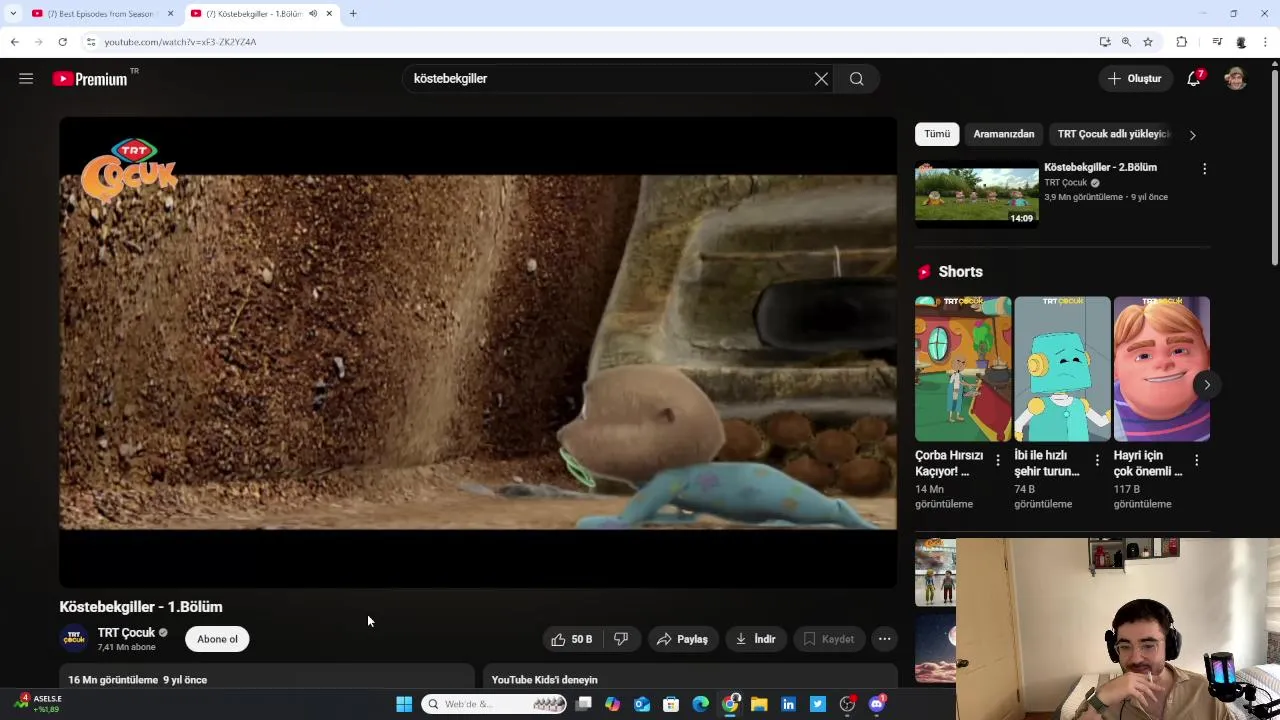Open YouTube Kids'i deneyin link
This screenshot has height=720, width=1280.
coord(545,680)
